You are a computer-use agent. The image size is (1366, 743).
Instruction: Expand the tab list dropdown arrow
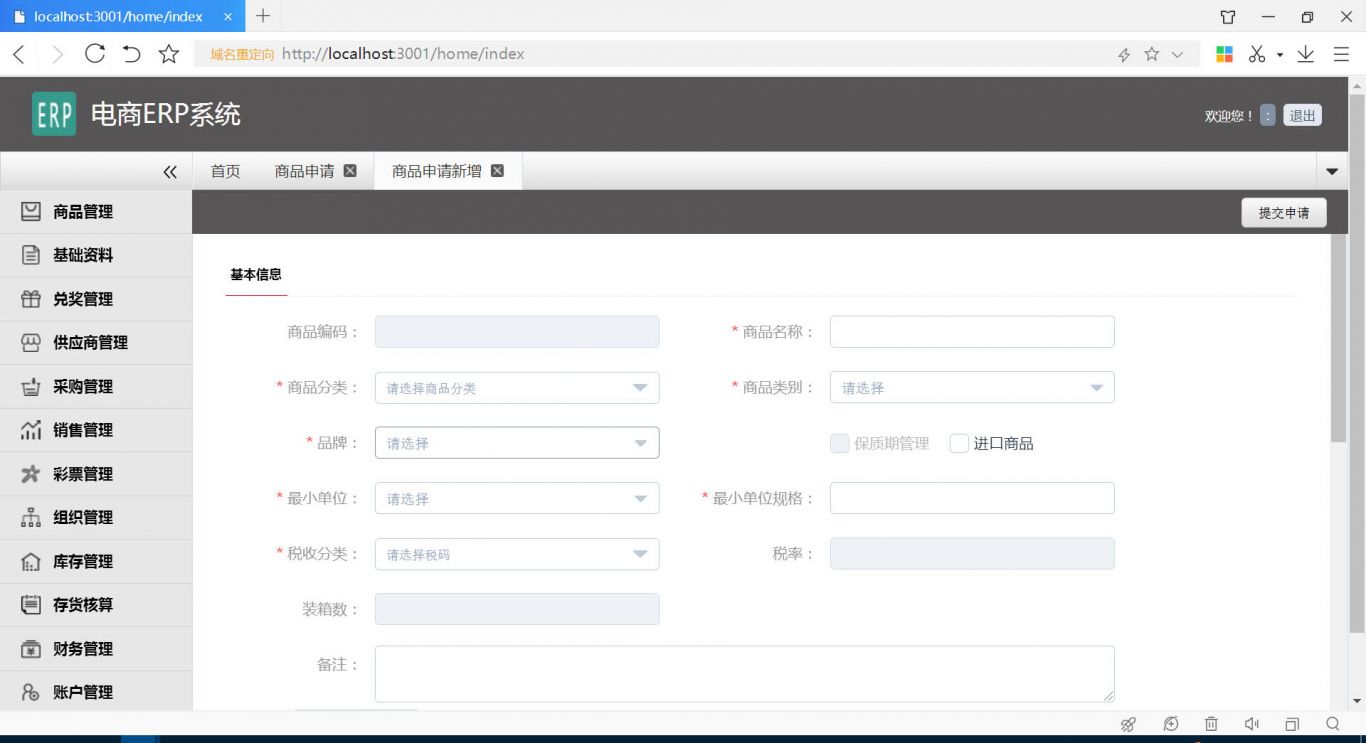click(x=1332, y=171)
